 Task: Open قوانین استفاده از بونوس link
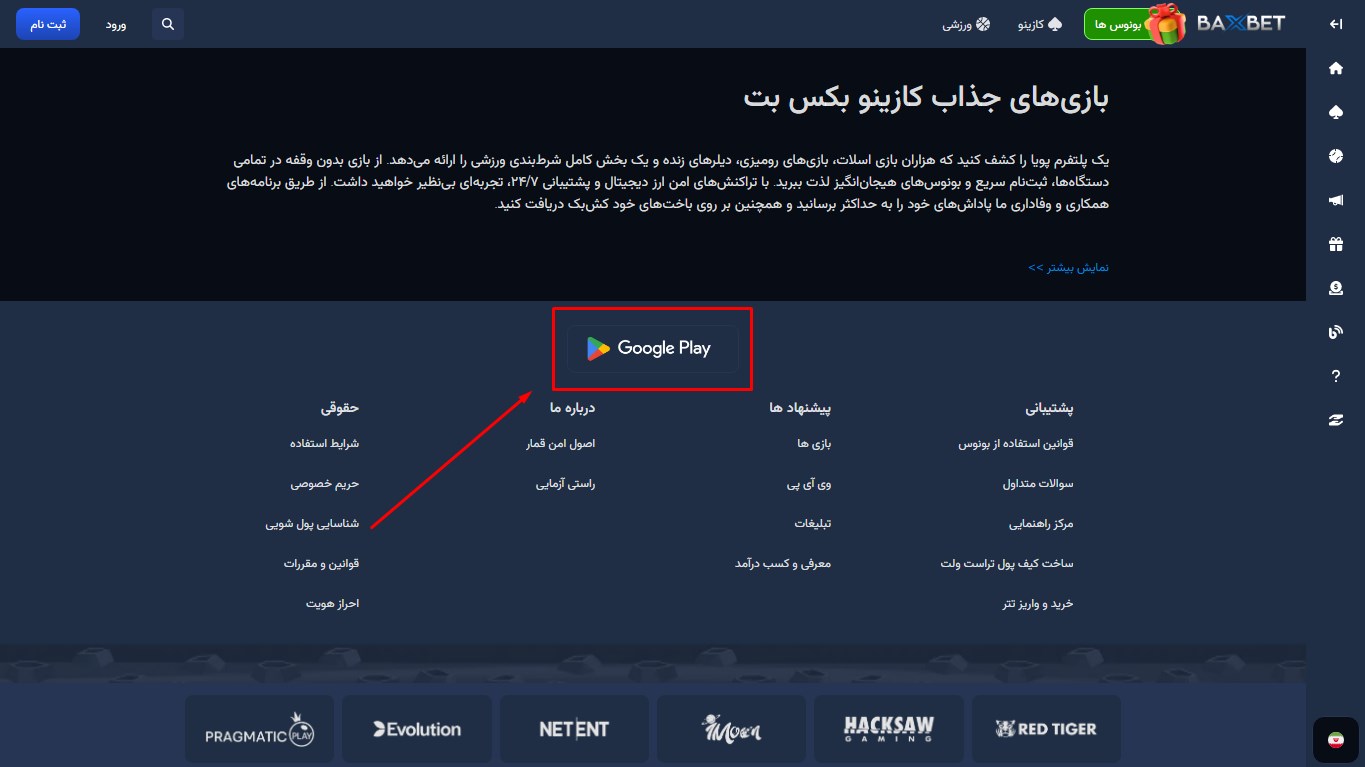click(x=1016, y=443)
